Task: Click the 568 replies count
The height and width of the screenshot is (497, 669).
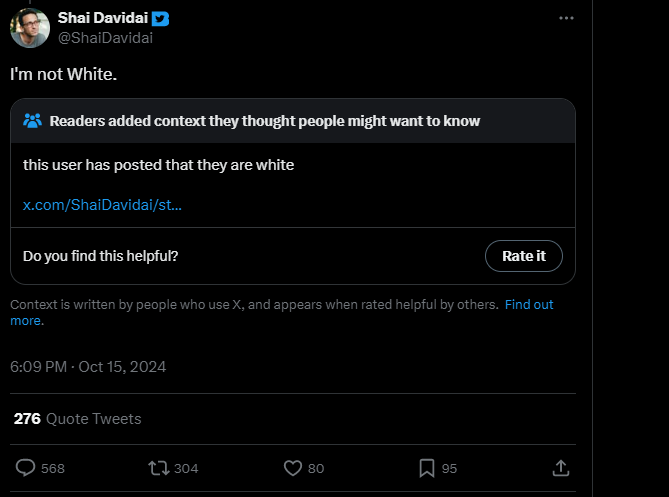Action: click(x=53, y=468)
